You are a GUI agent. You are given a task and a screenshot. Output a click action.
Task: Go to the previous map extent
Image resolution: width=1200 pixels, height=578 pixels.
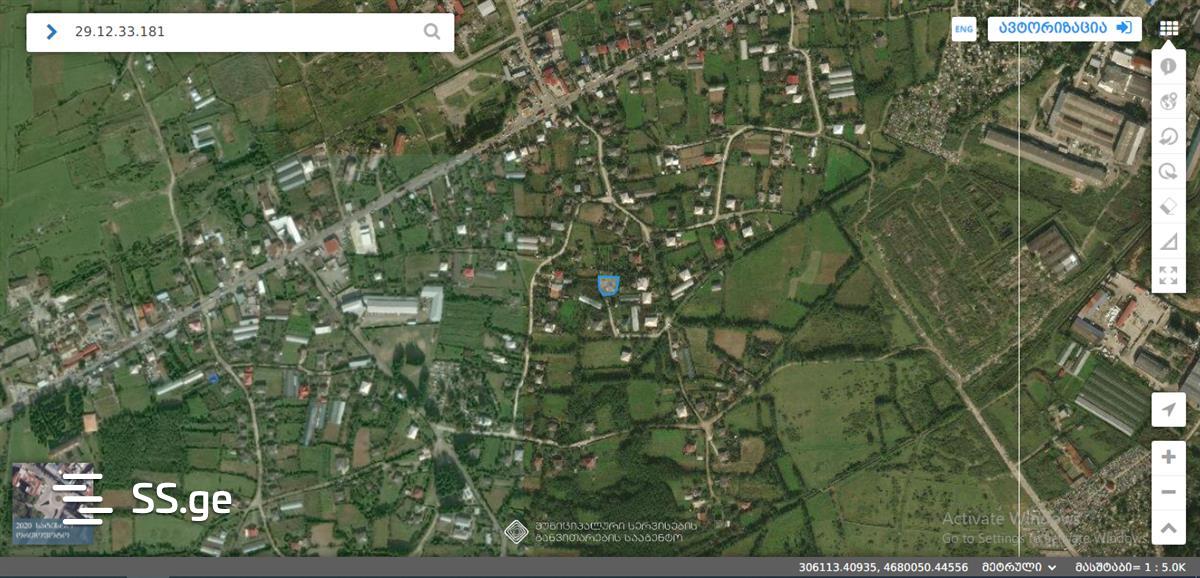[1168, 136]
